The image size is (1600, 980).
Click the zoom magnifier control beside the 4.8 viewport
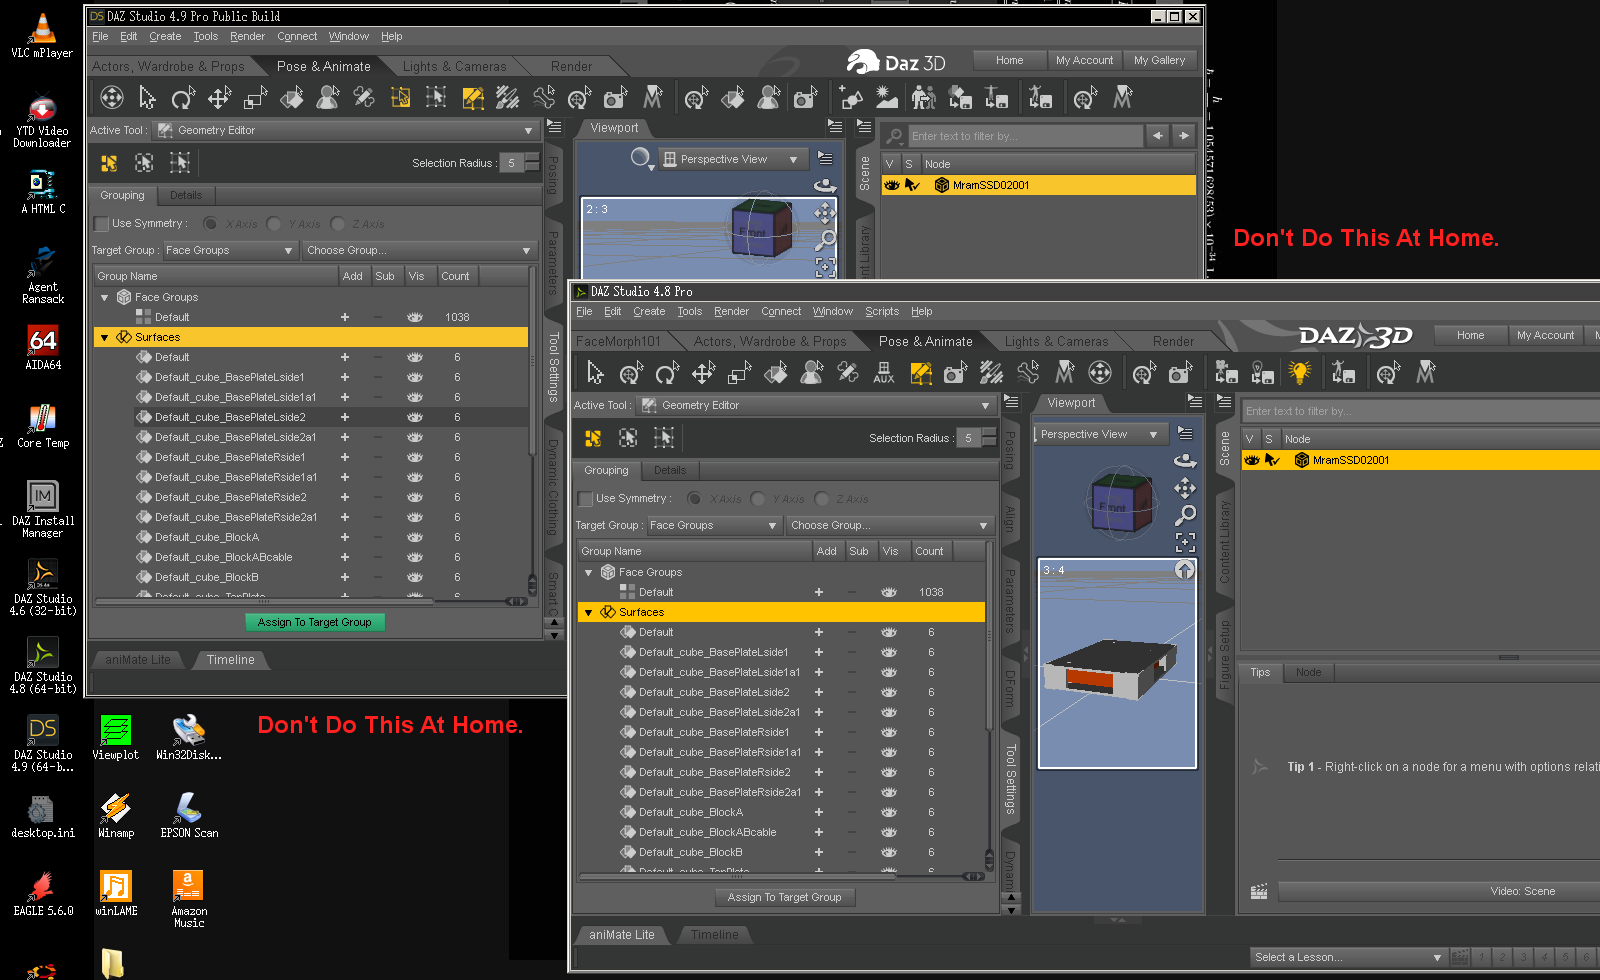click(1185, 515)
